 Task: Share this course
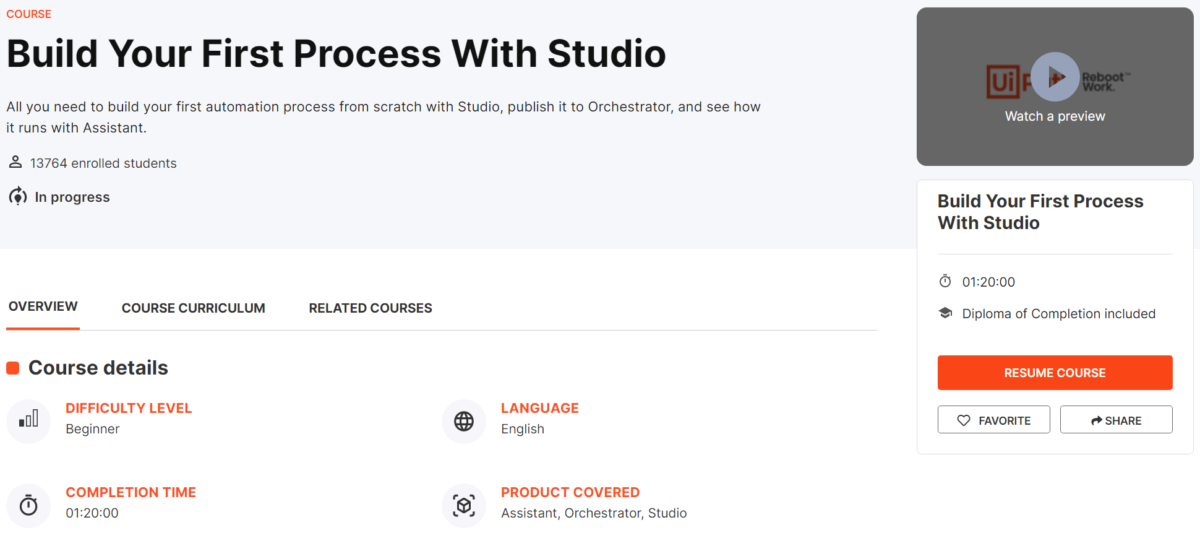pos(1116,420)
